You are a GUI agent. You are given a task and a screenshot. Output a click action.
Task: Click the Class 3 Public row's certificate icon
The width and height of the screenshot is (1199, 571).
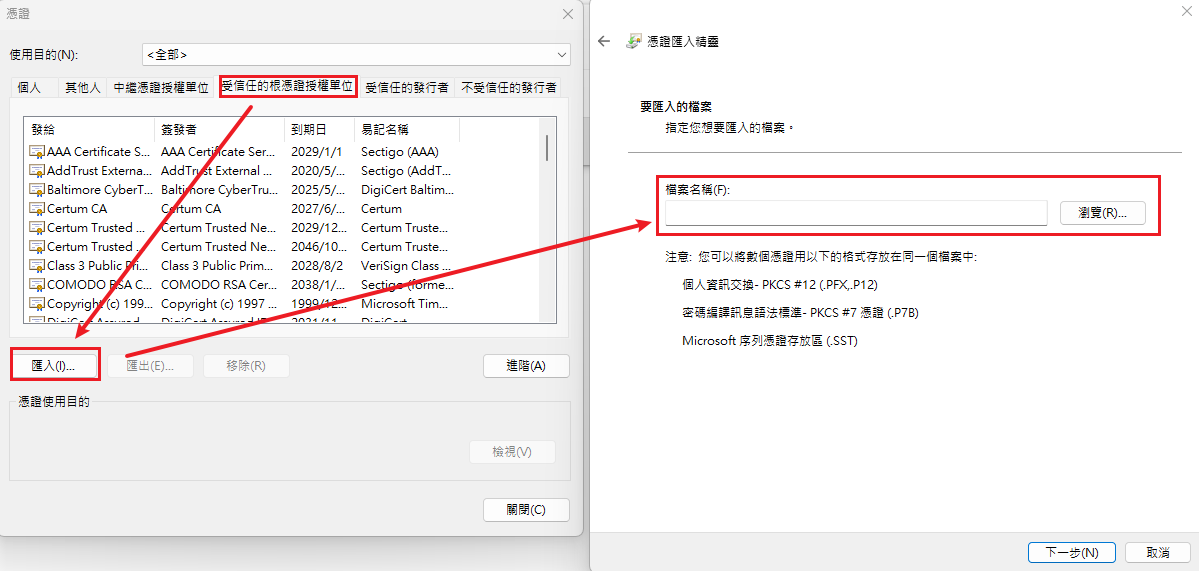[x=37, y=266]
